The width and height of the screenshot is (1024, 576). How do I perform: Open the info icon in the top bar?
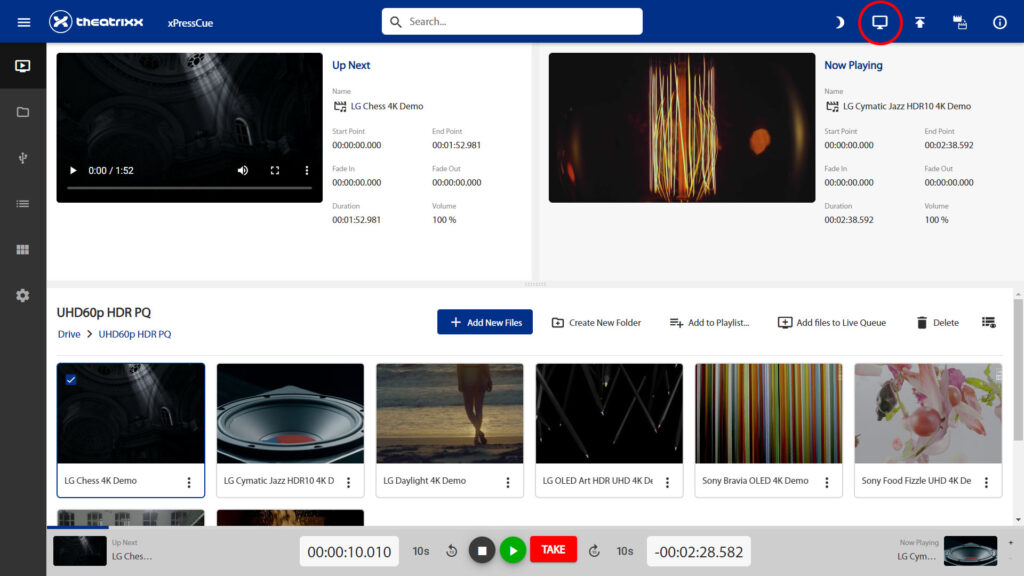click(999, 22)
